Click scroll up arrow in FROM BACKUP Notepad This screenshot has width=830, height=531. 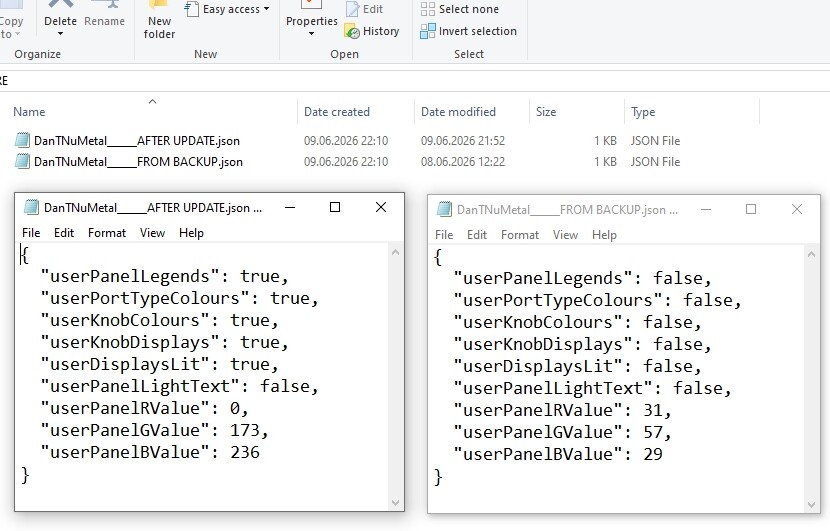point(811,255)
